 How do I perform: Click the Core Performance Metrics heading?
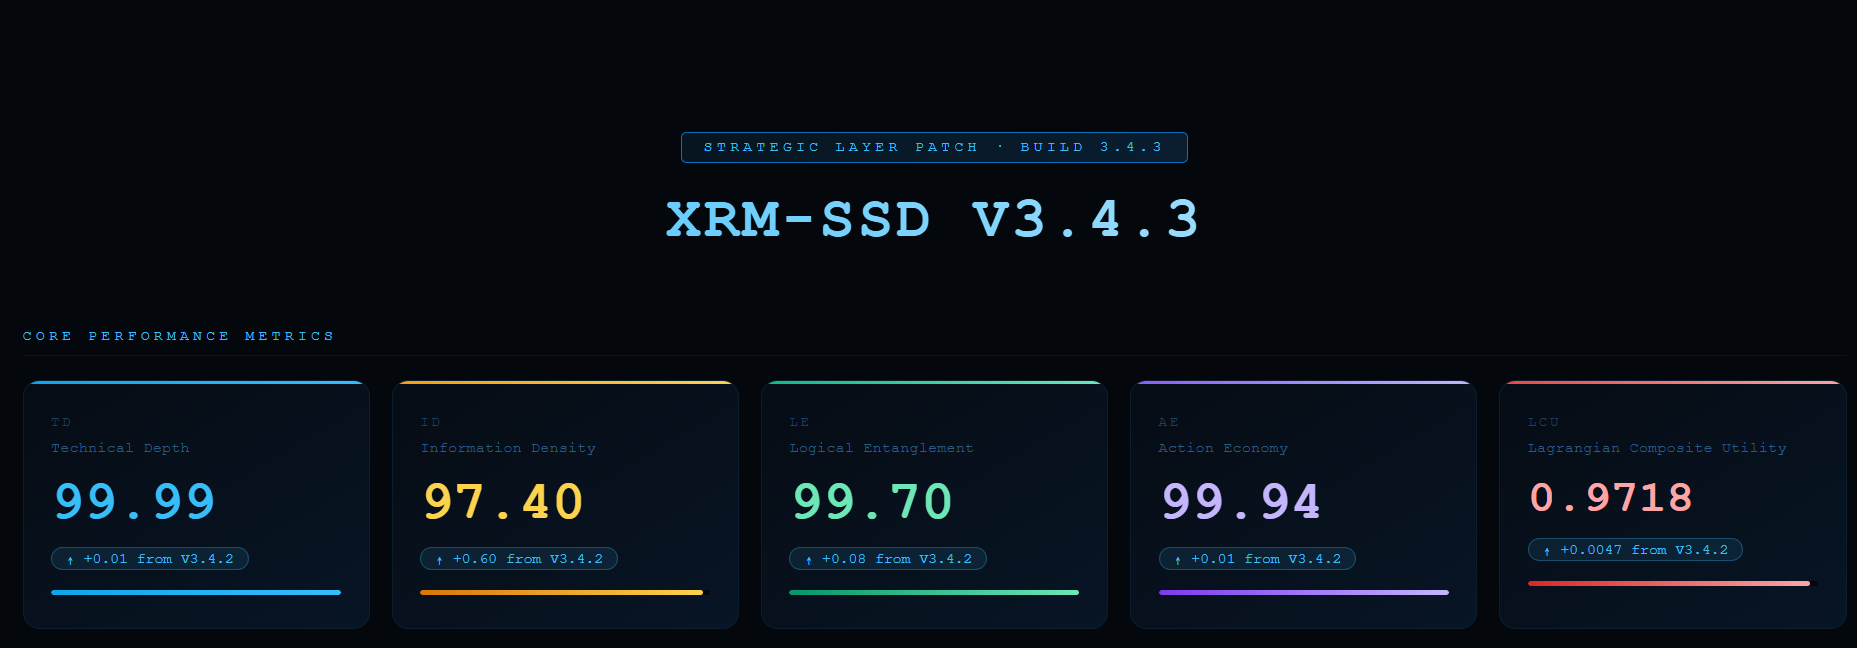179,336
